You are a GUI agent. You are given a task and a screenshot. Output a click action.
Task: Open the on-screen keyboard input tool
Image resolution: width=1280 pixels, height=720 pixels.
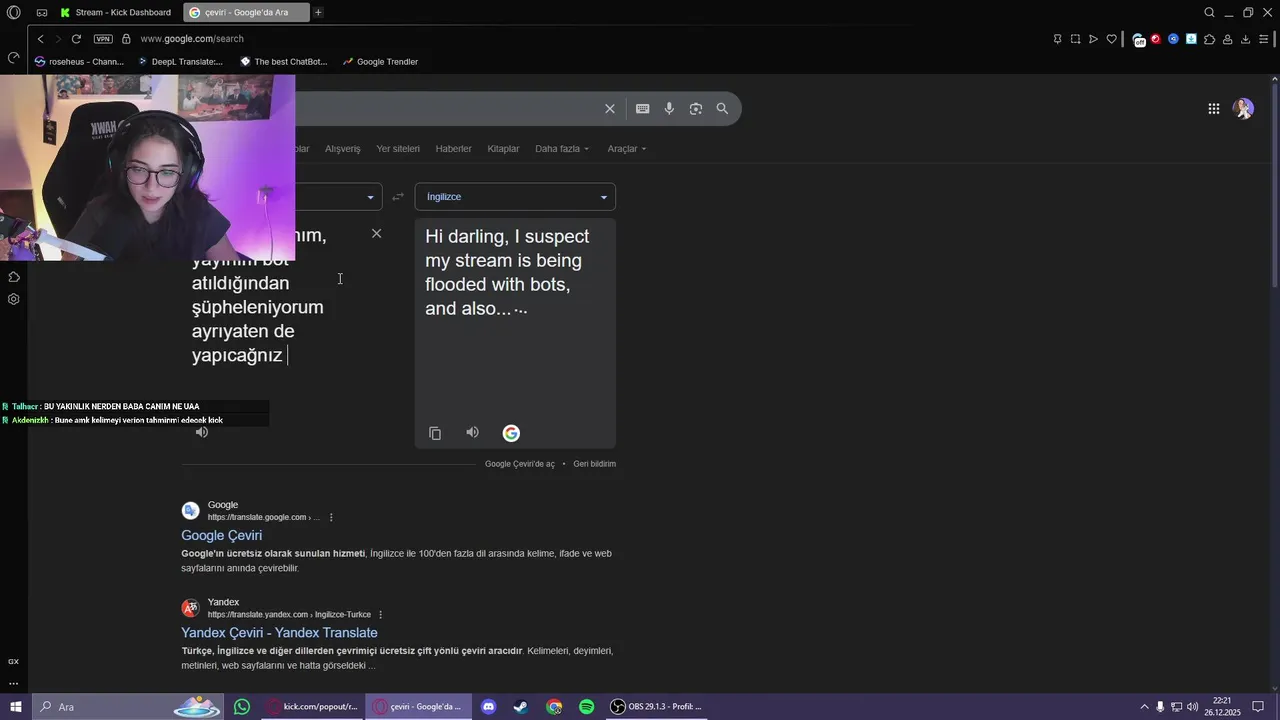click(x=642, y=109)
